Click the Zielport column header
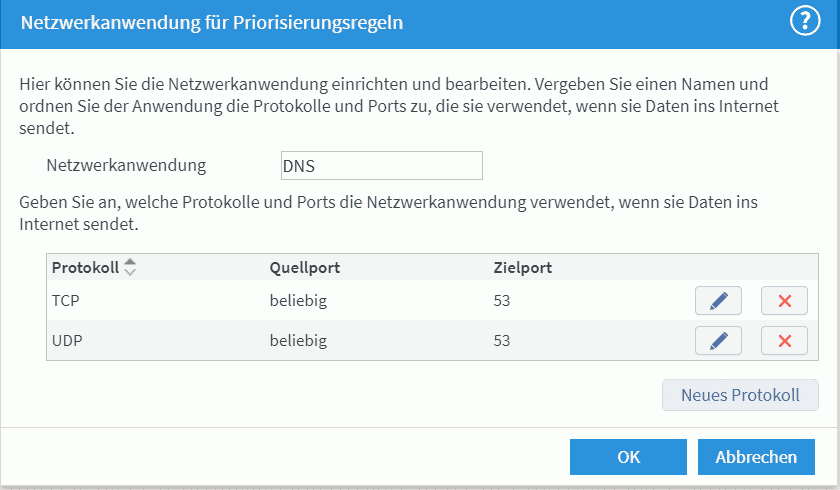The height and width of the screenshot is (490, 840). [x=522, y=267]
